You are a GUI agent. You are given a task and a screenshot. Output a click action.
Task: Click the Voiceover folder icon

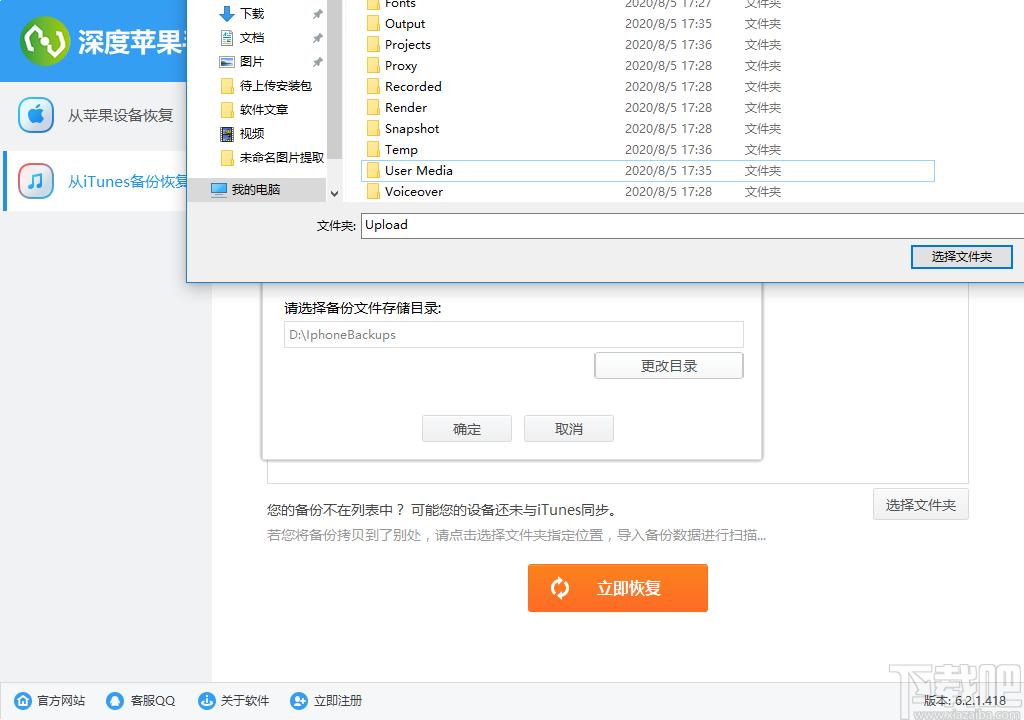click(373, 191)
